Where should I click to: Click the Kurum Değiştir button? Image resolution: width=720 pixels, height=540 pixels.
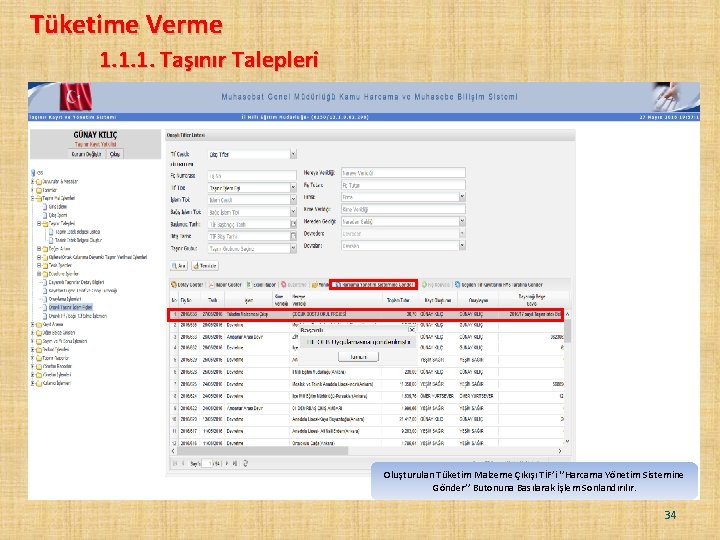click(x=86, y=154)
